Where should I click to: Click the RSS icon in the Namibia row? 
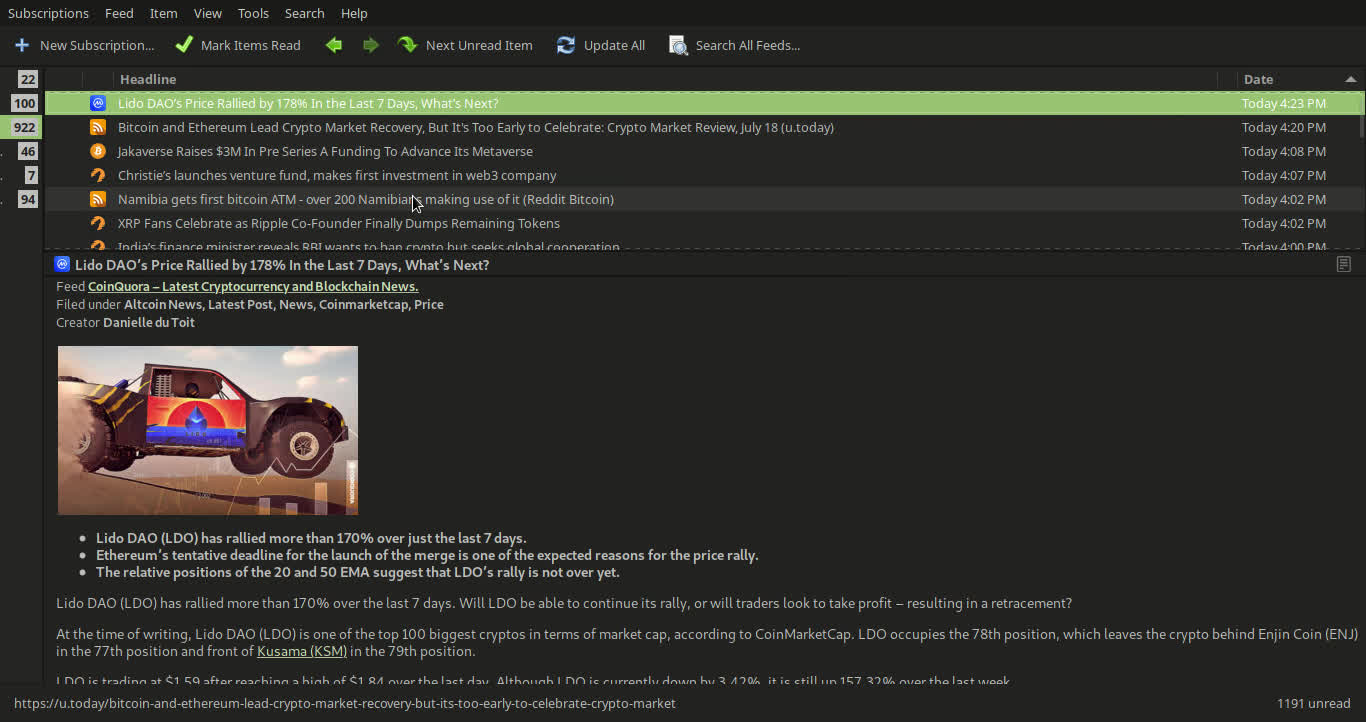click(98, 199)
